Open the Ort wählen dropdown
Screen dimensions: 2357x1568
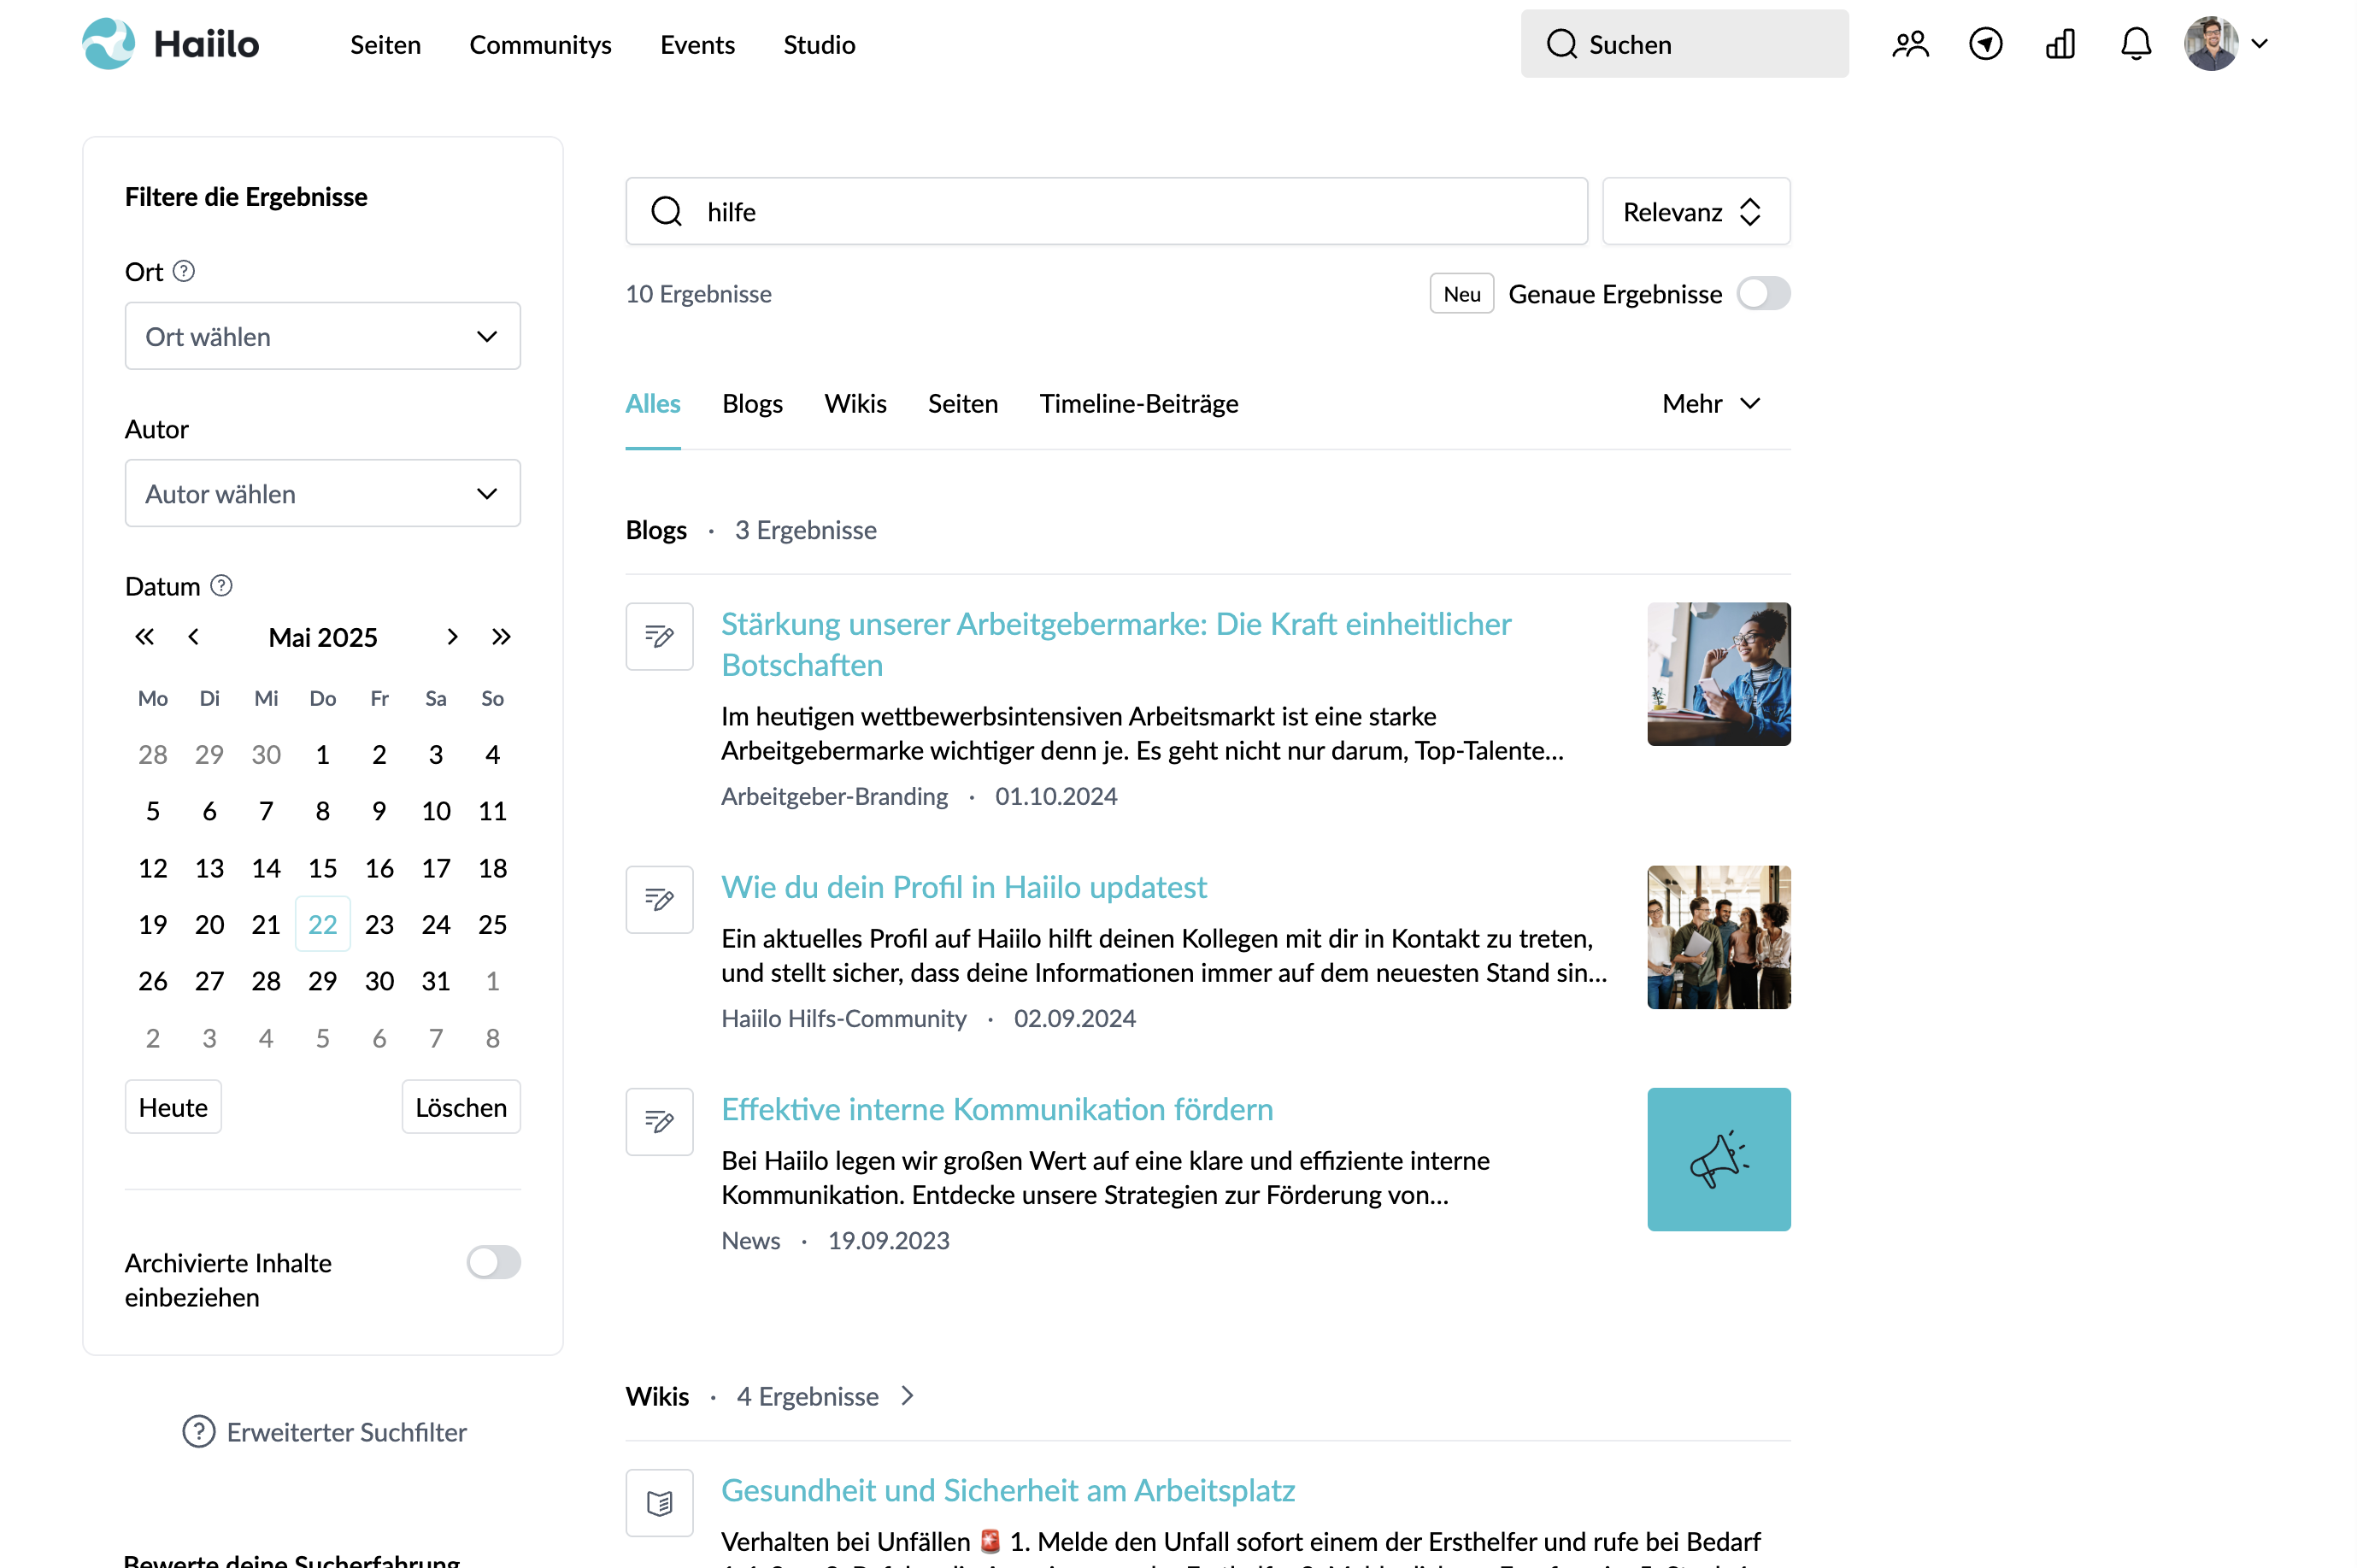point(323,336)
